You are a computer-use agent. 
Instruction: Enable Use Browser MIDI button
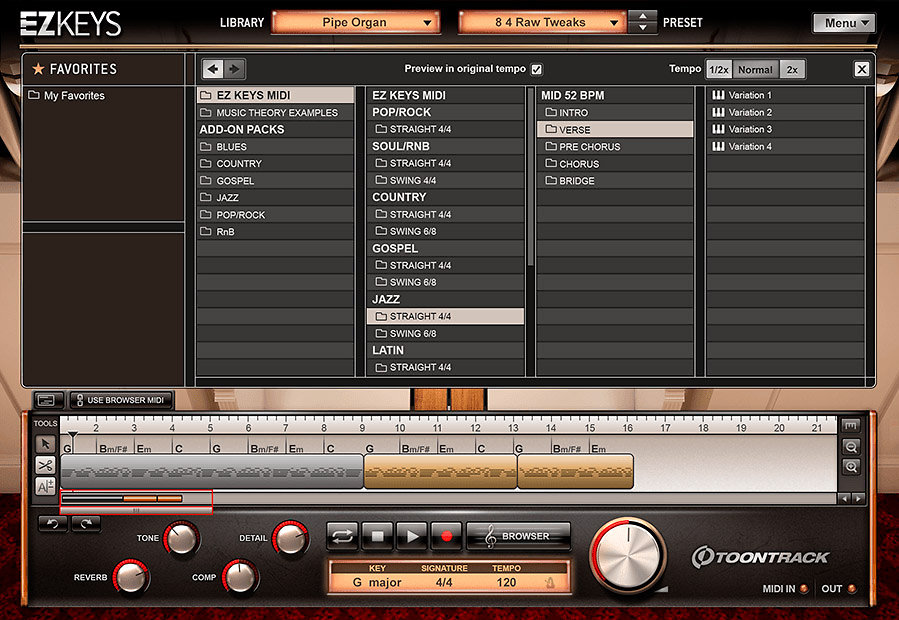click(x=120, y=400)
